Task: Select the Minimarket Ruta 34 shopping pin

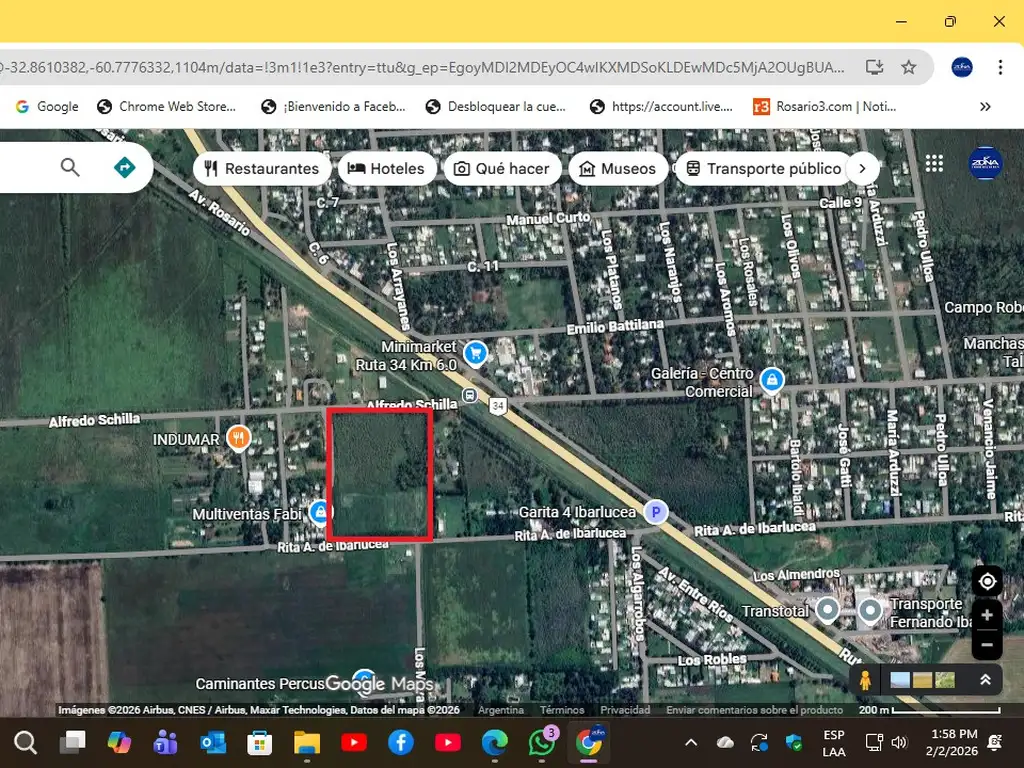Action: (x=475, y=351)
